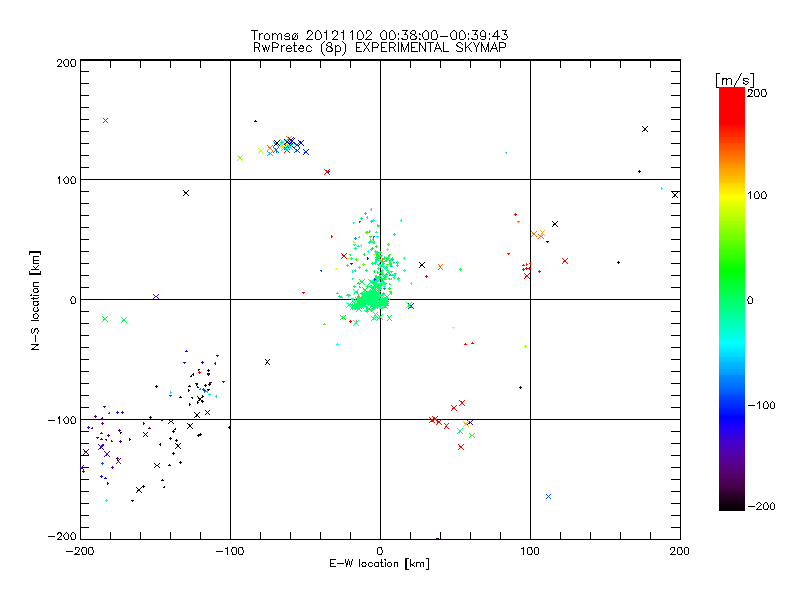Click the 'E-W location [km]' axis label
Image resolution: width=800 pixels, height=600 pixels.
(x=379, y=564)
